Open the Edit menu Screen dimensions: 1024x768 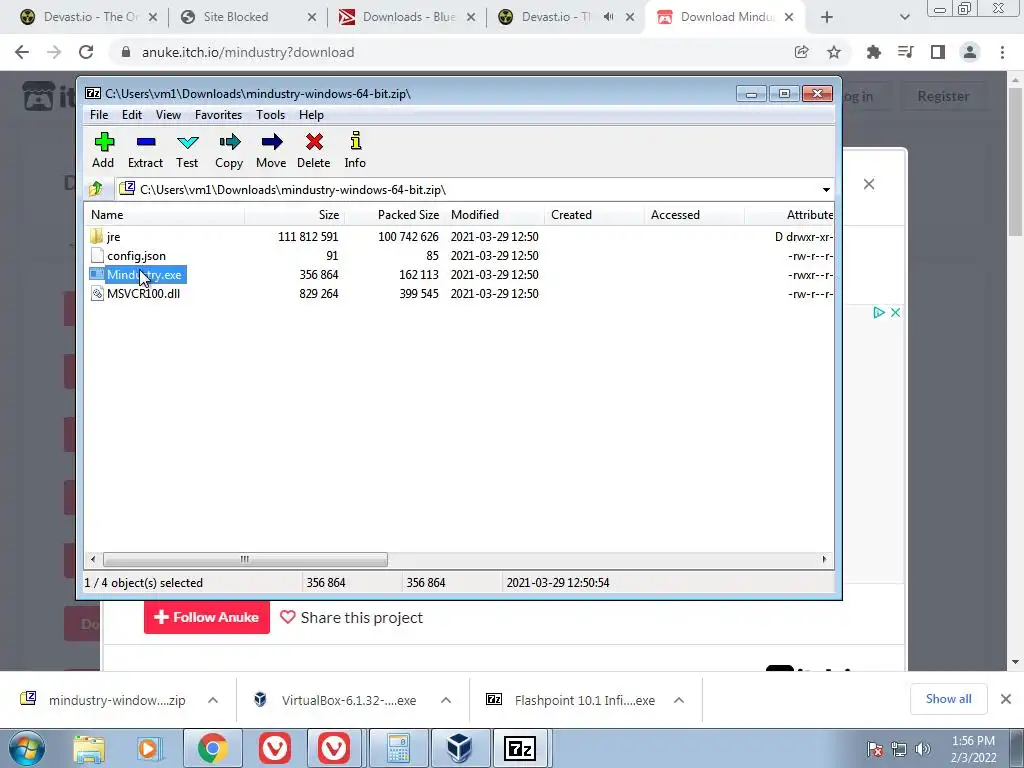(131, 115)
